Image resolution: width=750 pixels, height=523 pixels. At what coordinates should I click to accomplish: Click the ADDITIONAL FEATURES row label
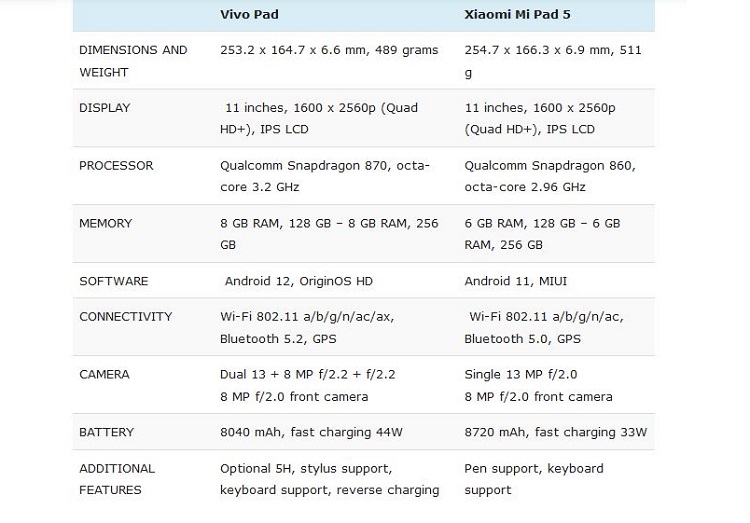coord(117,479)
